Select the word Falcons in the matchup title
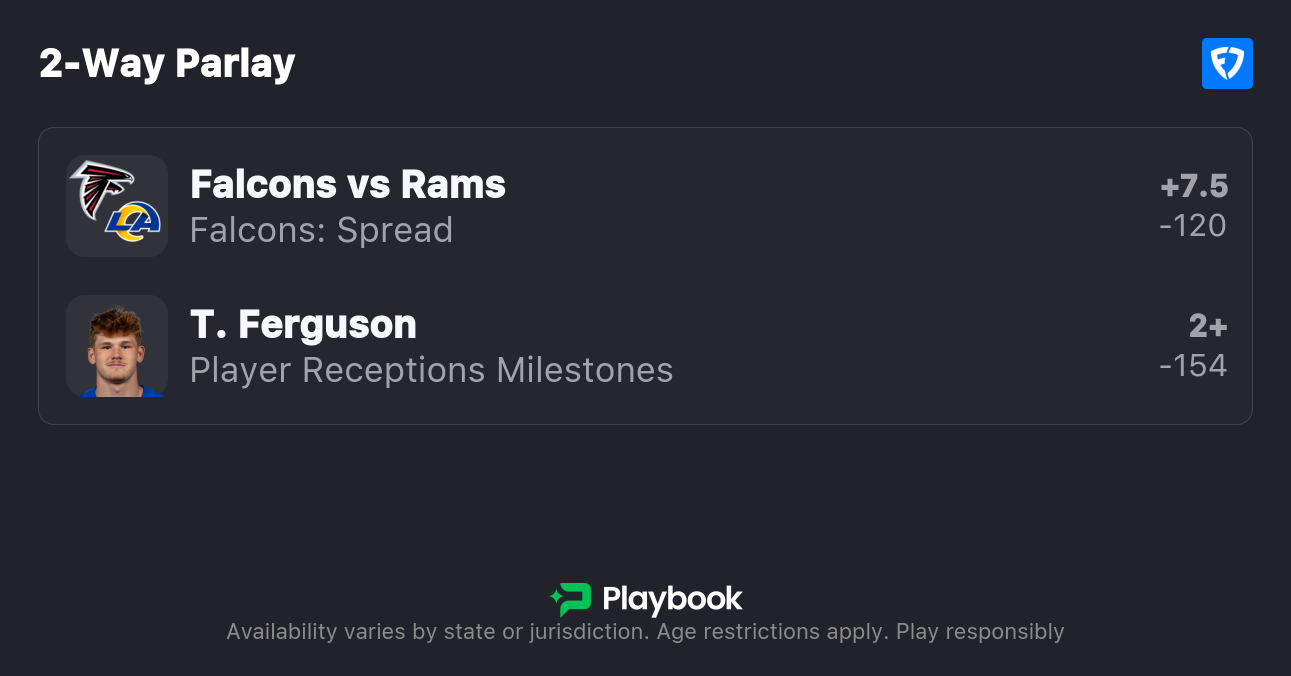 [x=263, y=184]
